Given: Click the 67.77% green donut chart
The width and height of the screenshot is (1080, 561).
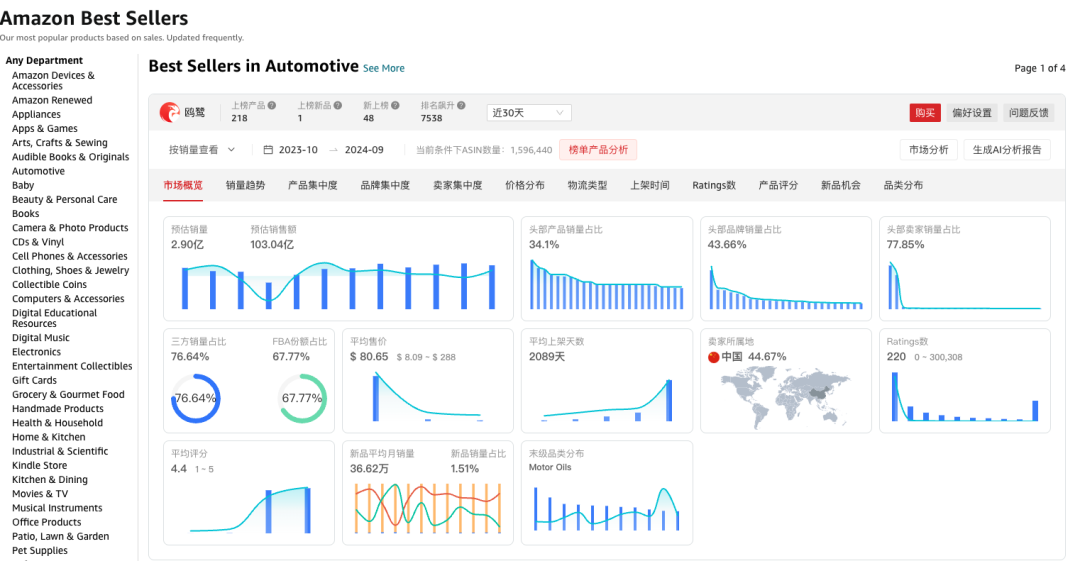Looking at the screenshot, I should 302,398.
